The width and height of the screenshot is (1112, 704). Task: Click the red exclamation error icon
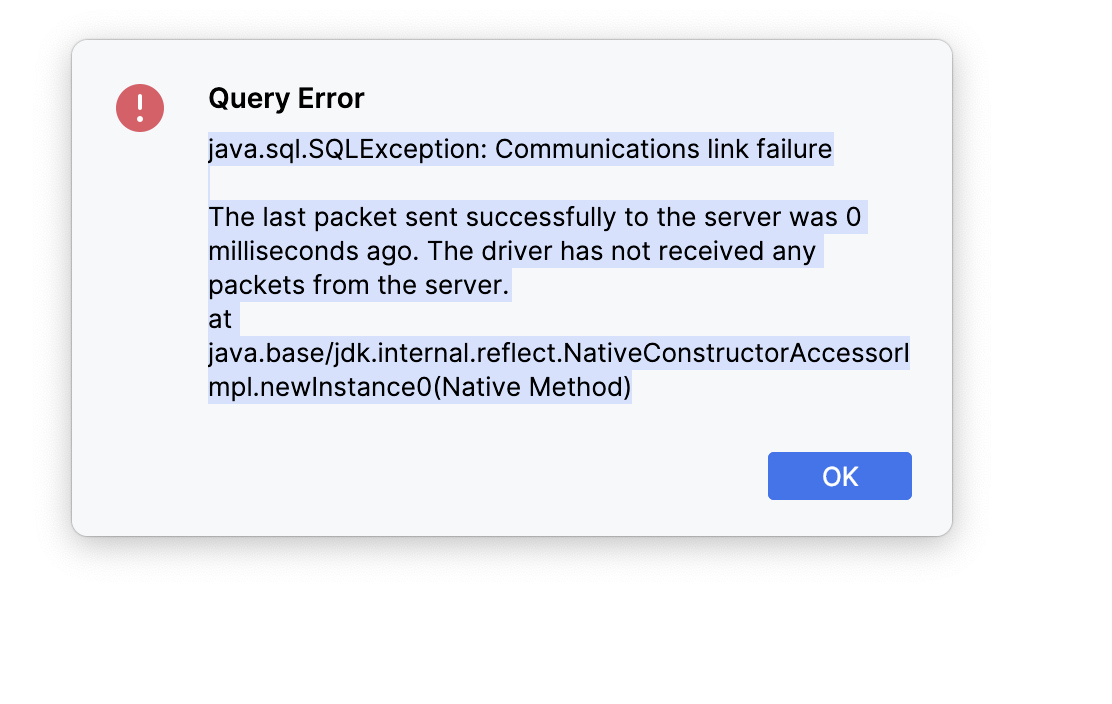pos(140,108)
